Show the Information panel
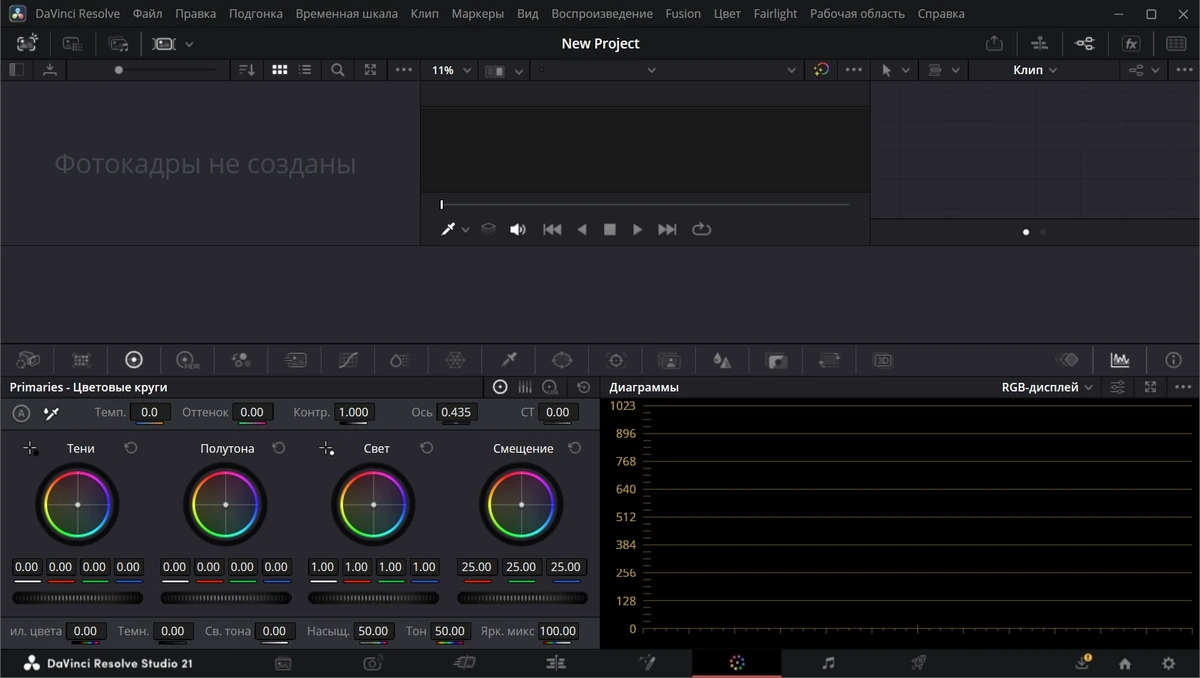This screenshot has height=678, width=1200. pos(1174,360)
